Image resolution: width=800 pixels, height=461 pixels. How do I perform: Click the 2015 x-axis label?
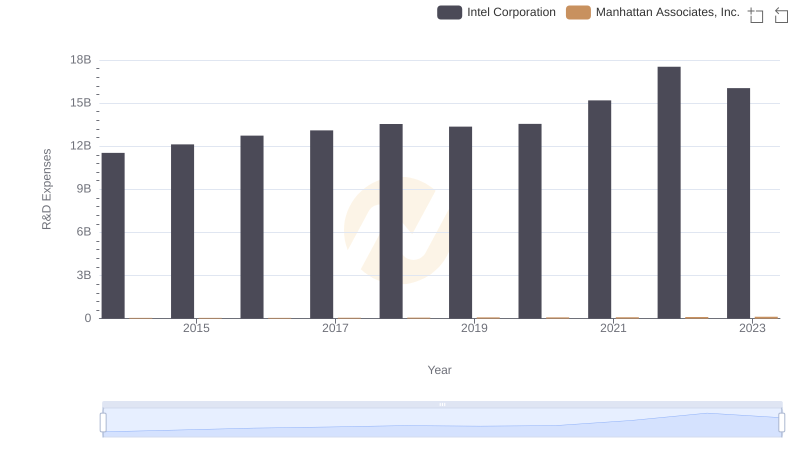pyautogui.click(x=196, y=328)
